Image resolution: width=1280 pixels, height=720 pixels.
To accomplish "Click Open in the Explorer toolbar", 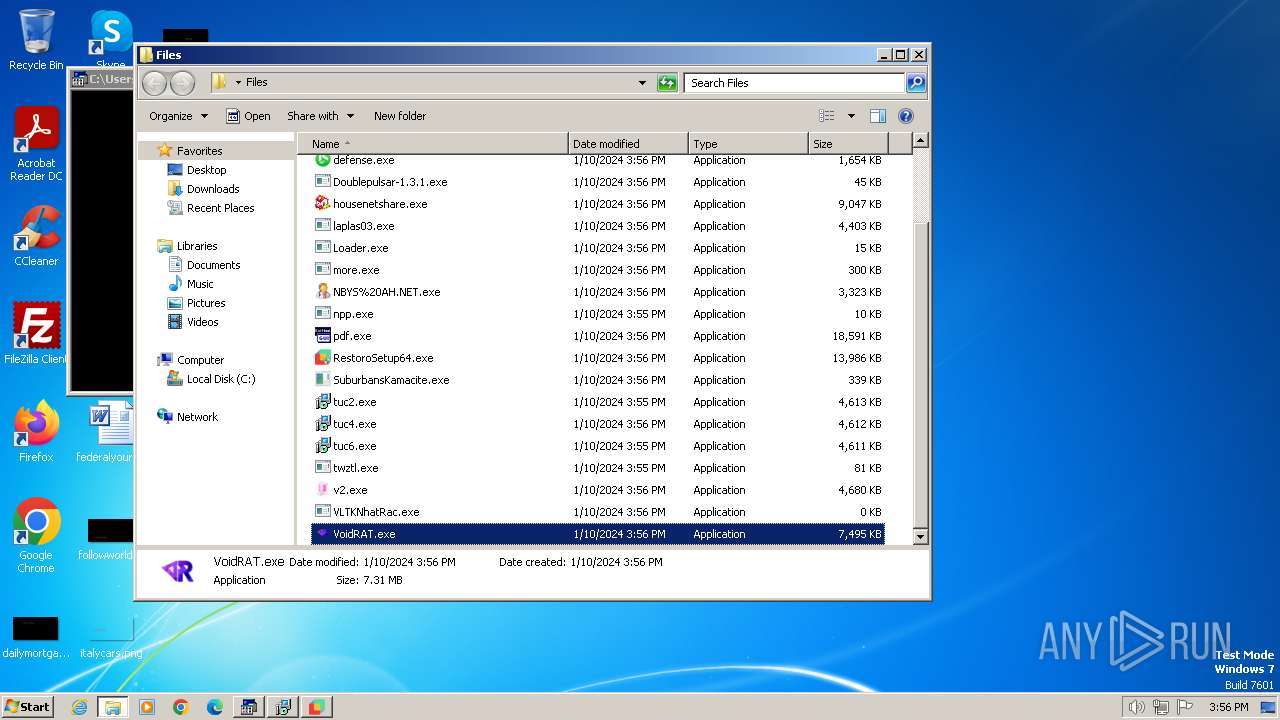I will (x=248, y=116).
